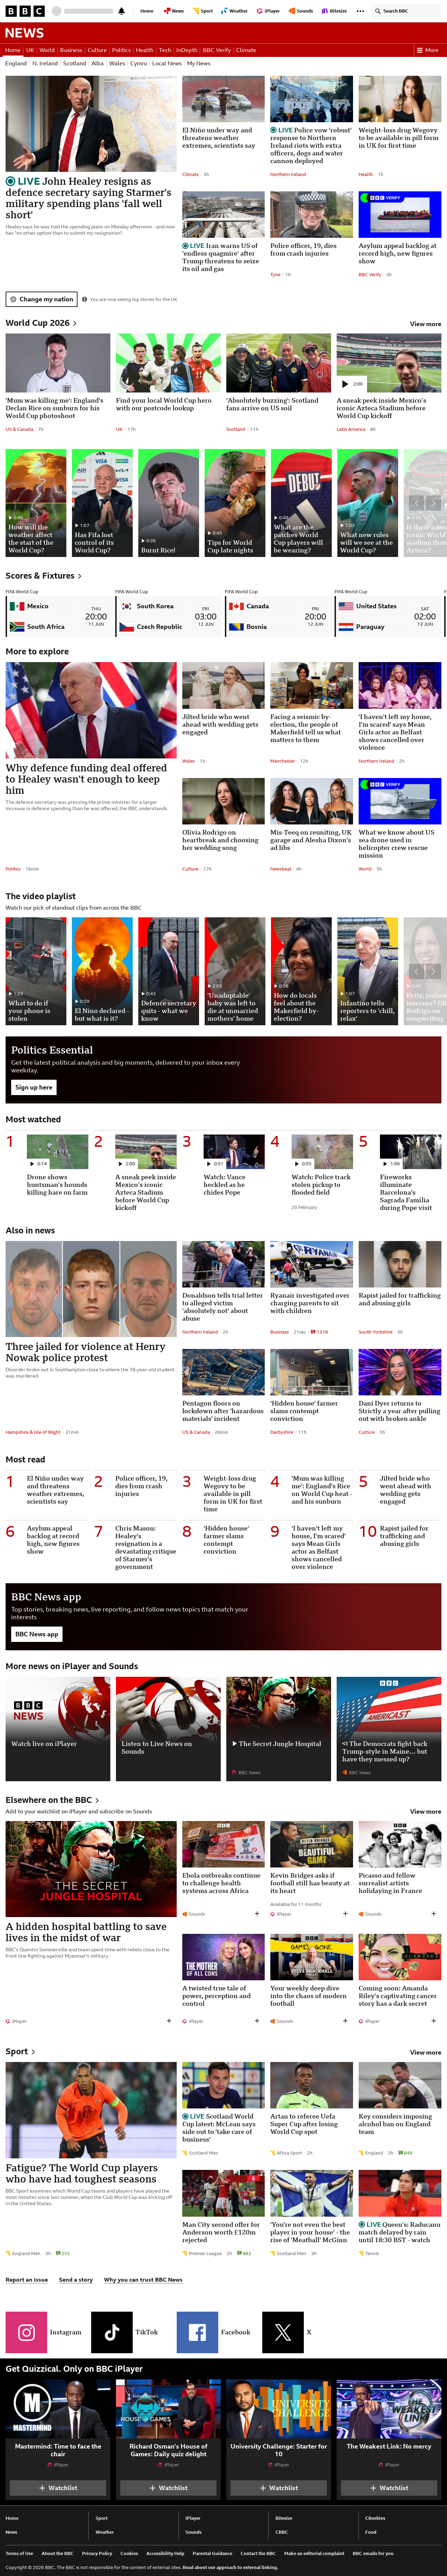
Task: Advance the World Cup clips carousel arrow
Action: pos(433,503)
